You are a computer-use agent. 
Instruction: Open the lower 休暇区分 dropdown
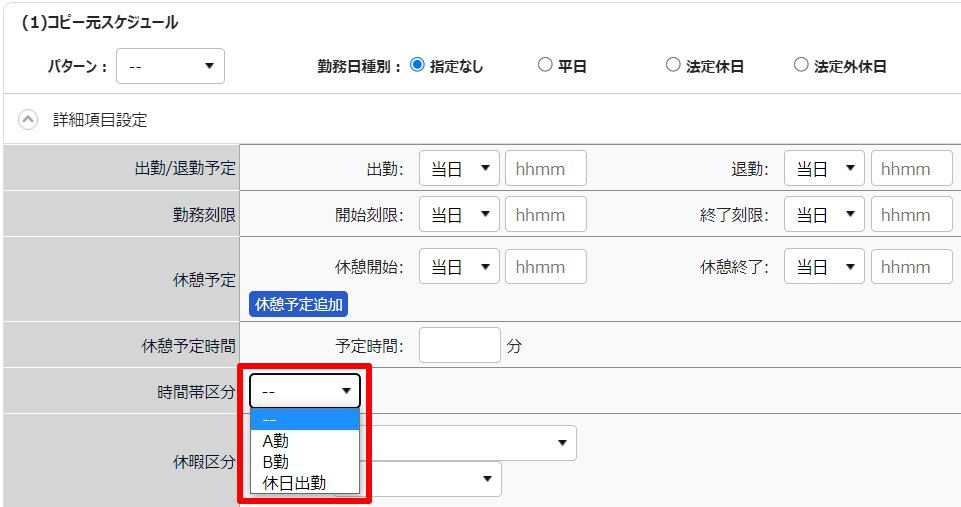[430, 479]
